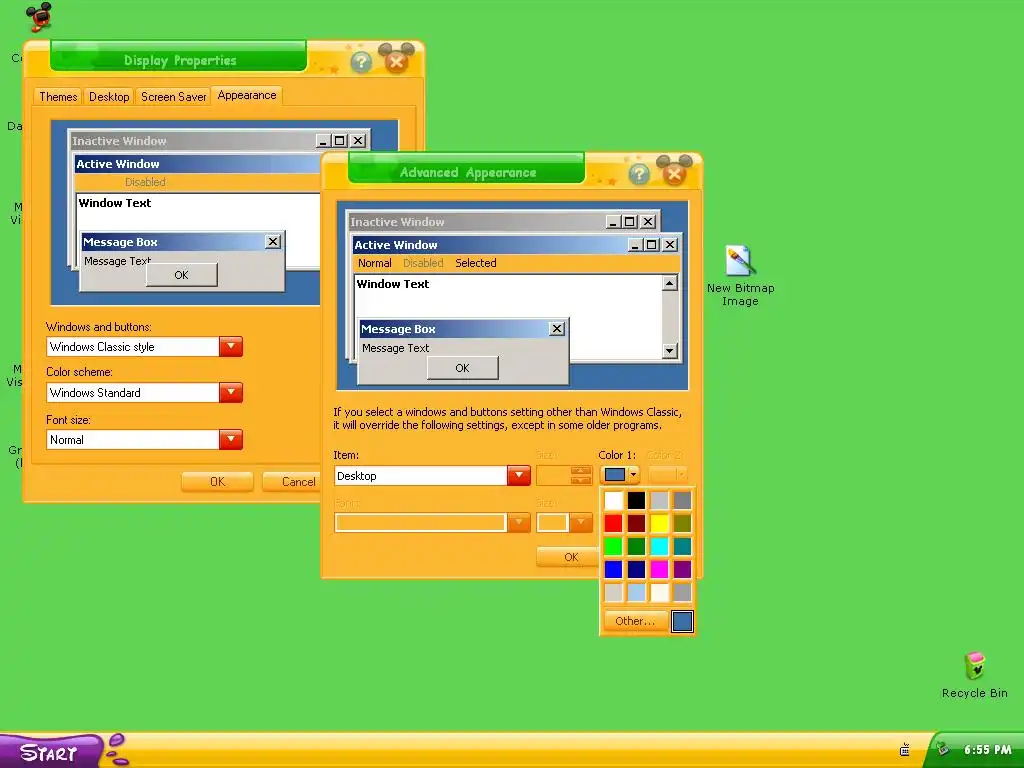Expand the Windows and buttons dropdown
The height and width of the screenshot is (768, 1024).
click(x=231, y=346)
